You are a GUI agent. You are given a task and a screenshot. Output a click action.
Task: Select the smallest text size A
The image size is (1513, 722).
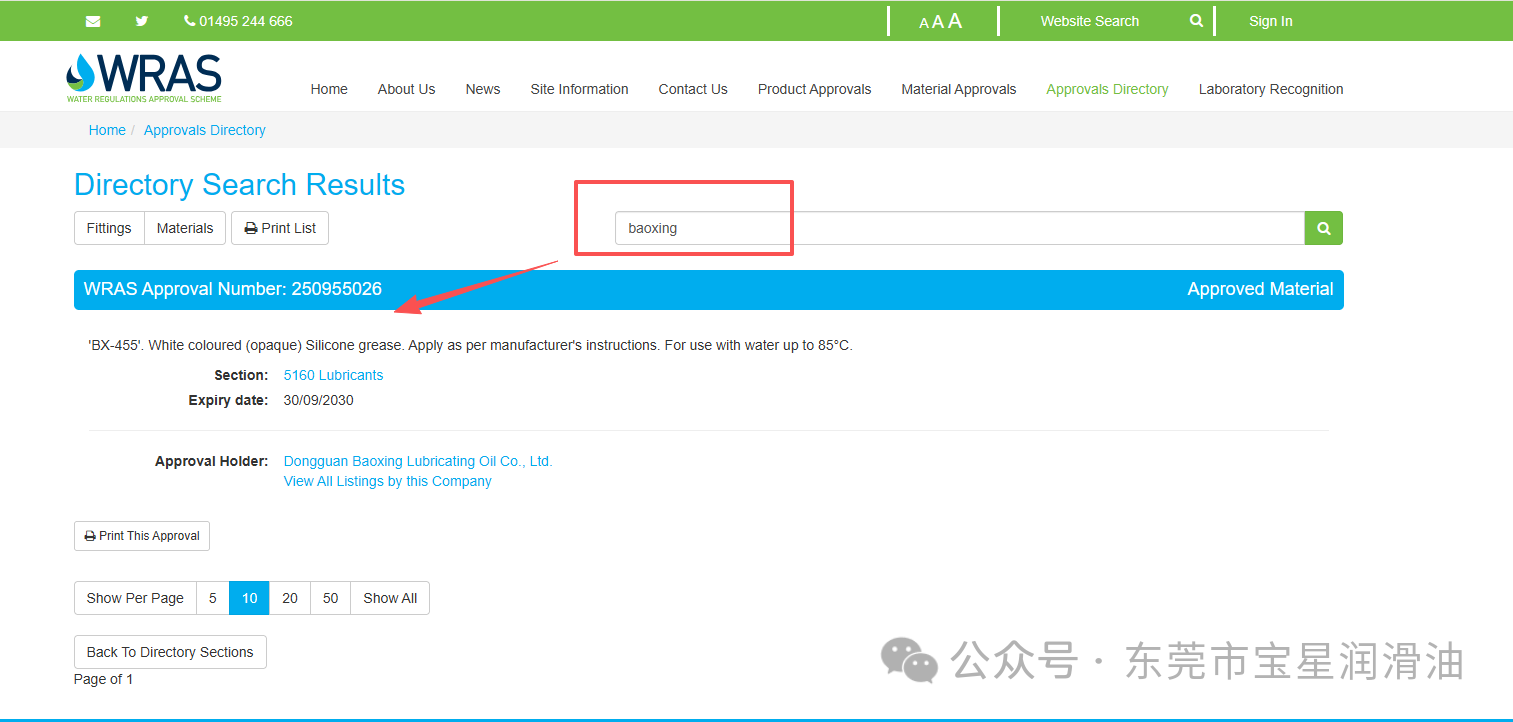[x=924, y=23]
